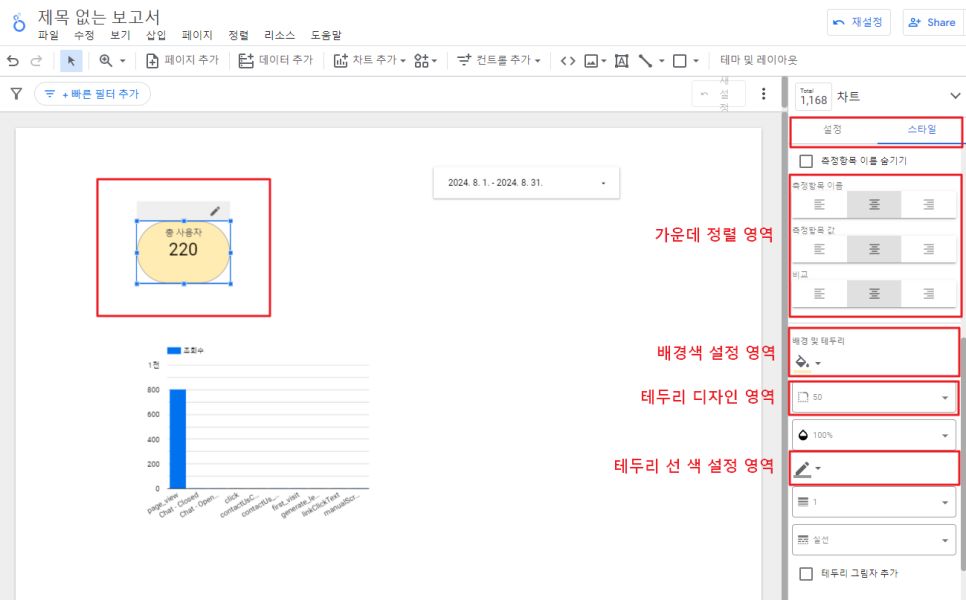
Task: Right-align the 비교 text
Action: tap(928, 294)
